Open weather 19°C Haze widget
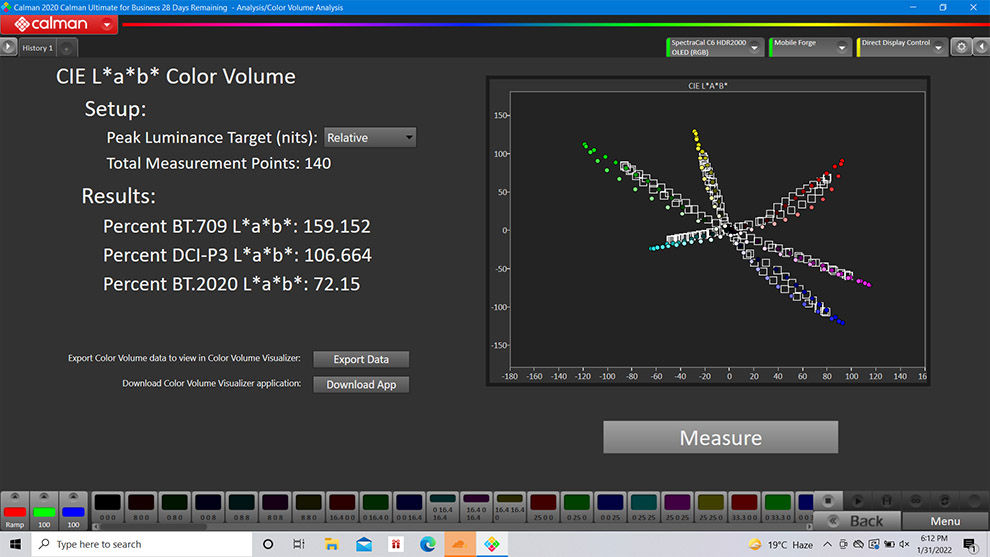Screen dimensions: 990x557 tap(781, 544)
